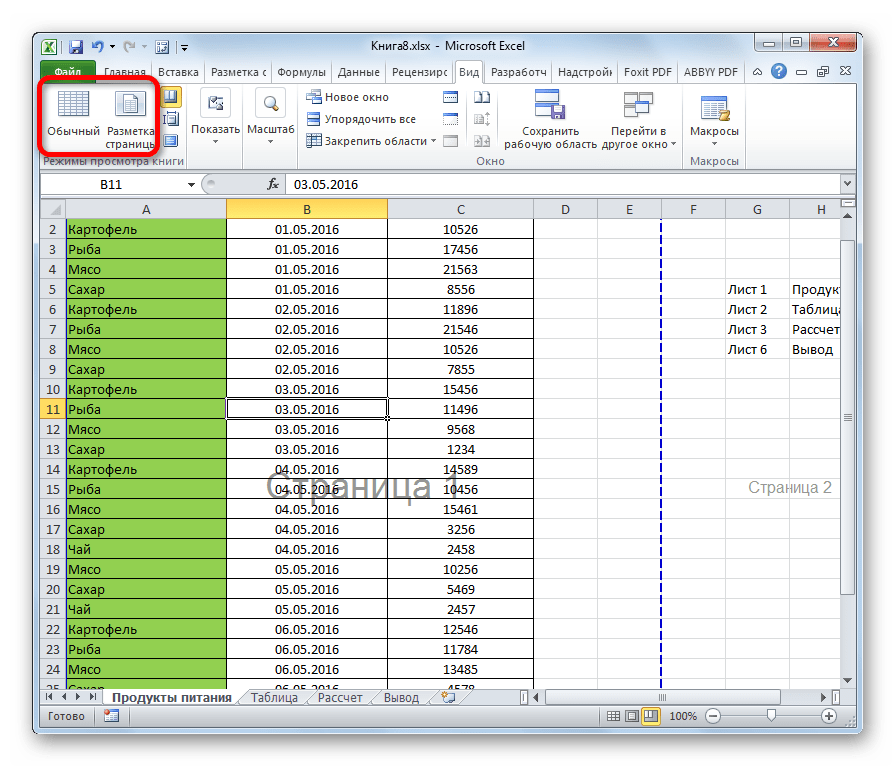Toggle Normal view button in status bar

click(x=611, y=716)
